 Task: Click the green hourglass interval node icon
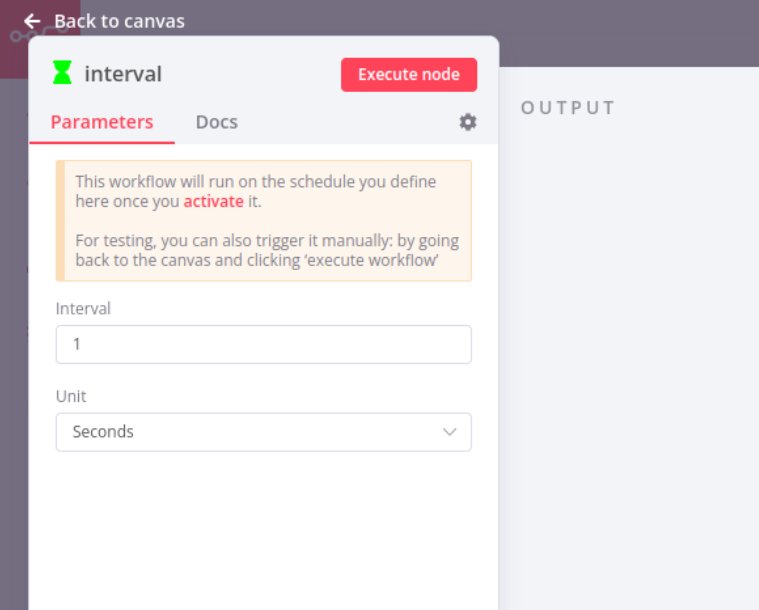pos(63,73)
